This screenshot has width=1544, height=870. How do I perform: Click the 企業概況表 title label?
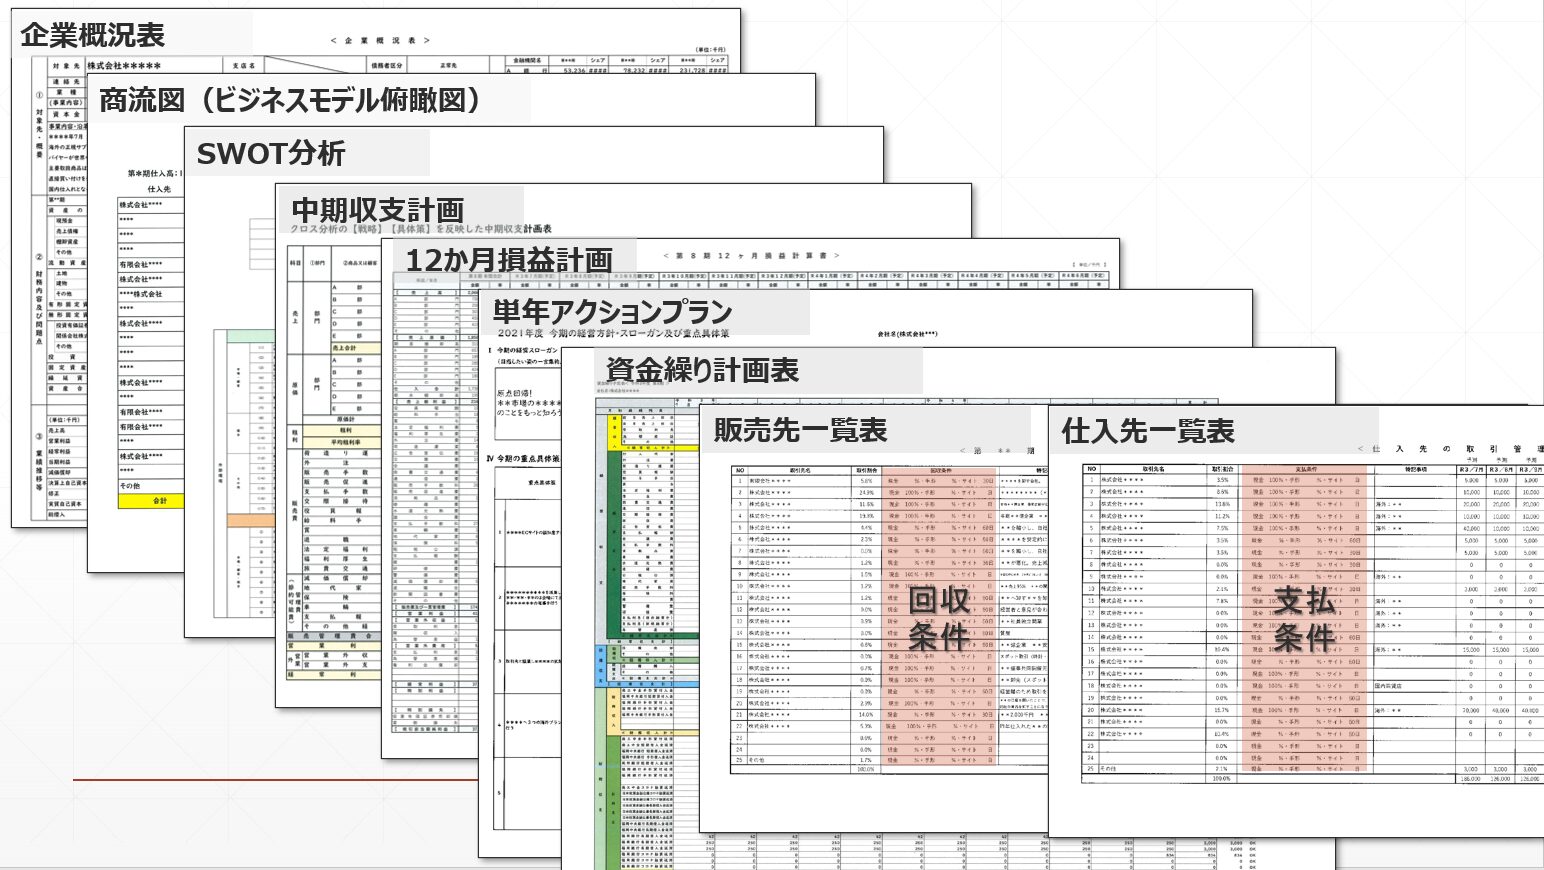[92, 36]
